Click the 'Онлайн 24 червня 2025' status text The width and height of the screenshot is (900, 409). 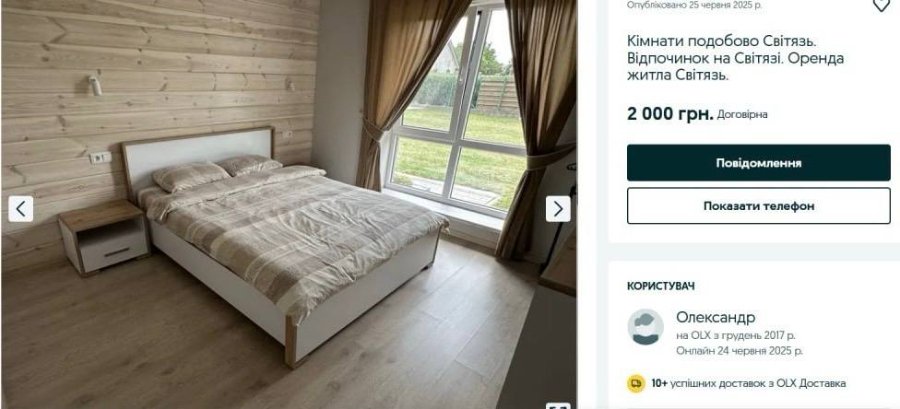pos(739,350)
